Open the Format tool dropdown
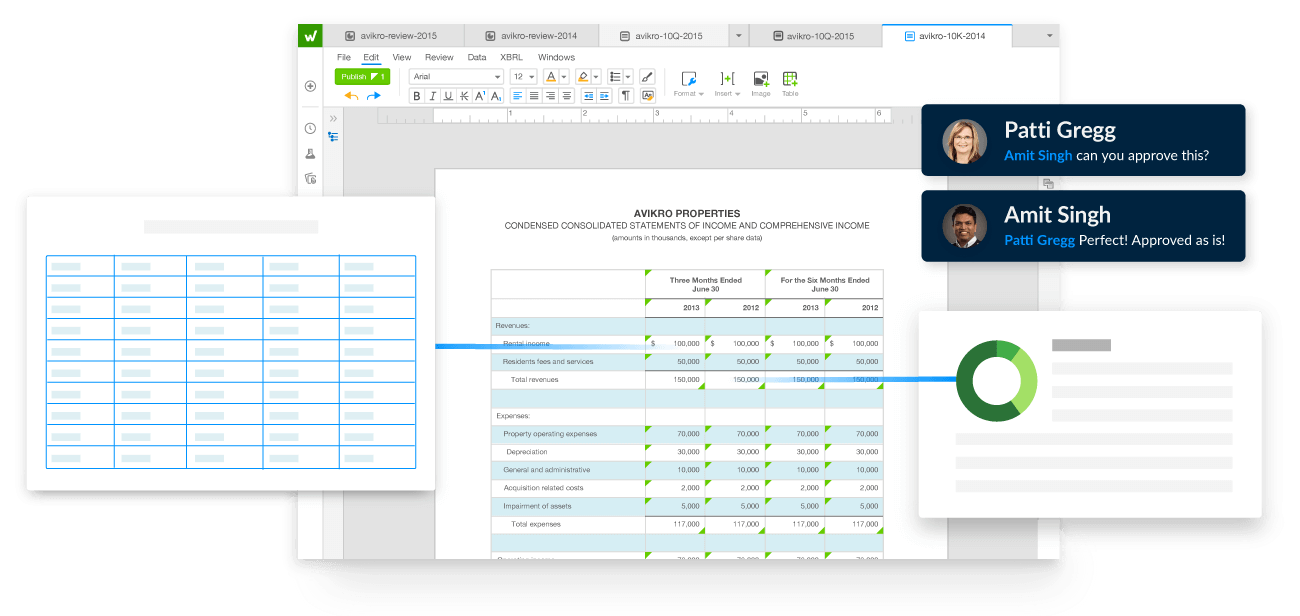Viewport: 1300px width, 616px height. tap(687, 84)
